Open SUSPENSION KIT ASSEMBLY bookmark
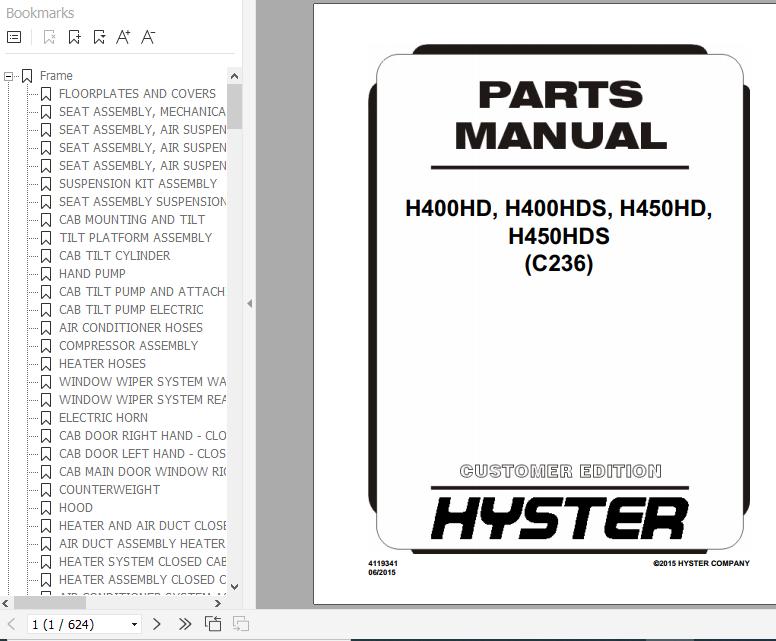This screenshot has height=641, width=776. [138, 184]
